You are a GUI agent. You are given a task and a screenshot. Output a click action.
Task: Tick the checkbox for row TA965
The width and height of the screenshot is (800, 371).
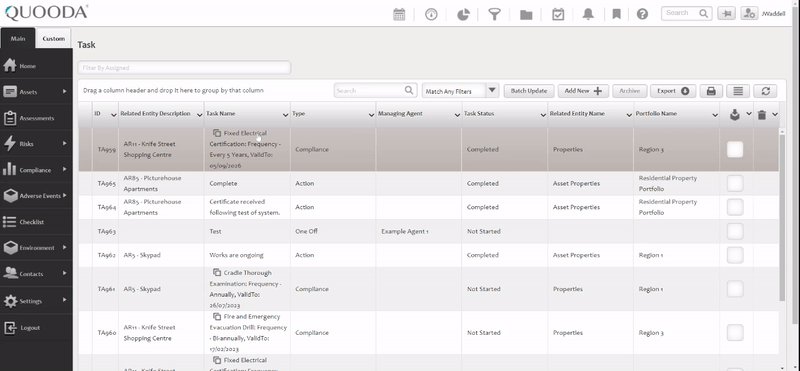(x=735, y=183)
